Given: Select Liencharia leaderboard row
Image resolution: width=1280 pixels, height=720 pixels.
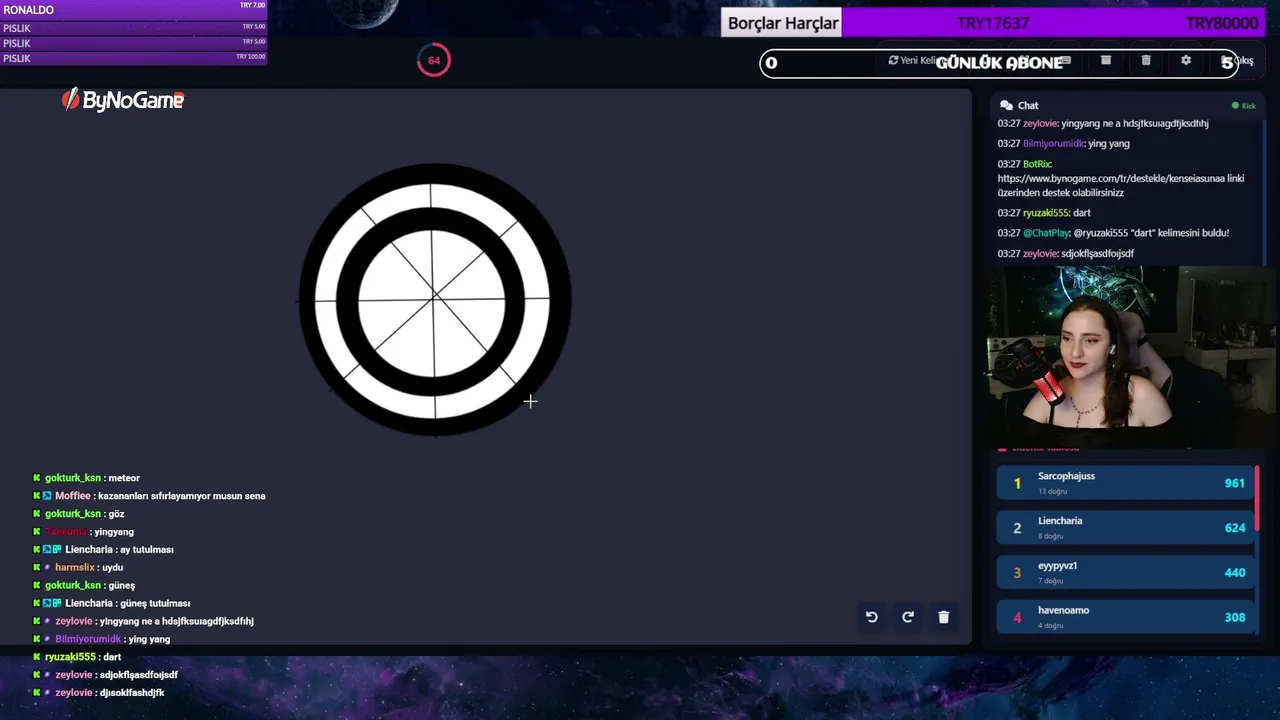Looking at the screenshot, I should [x=1126, y=527].
